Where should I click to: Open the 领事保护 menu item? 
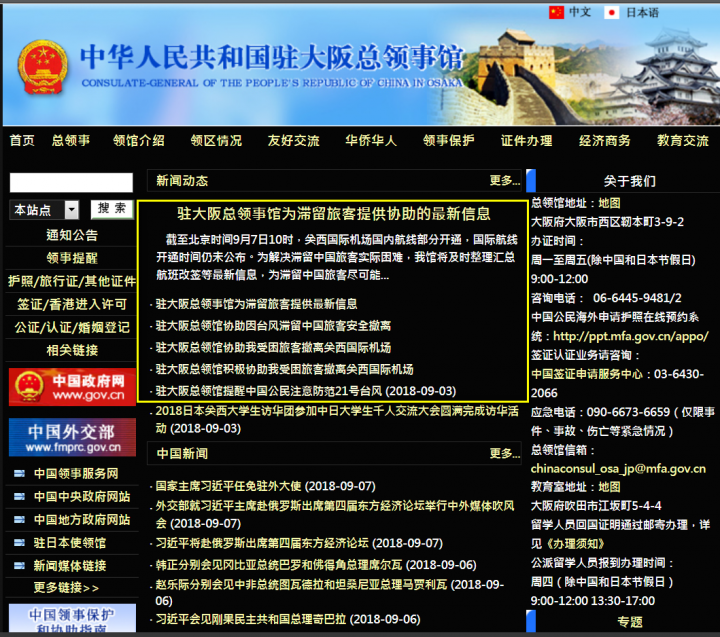coord(449,141)
